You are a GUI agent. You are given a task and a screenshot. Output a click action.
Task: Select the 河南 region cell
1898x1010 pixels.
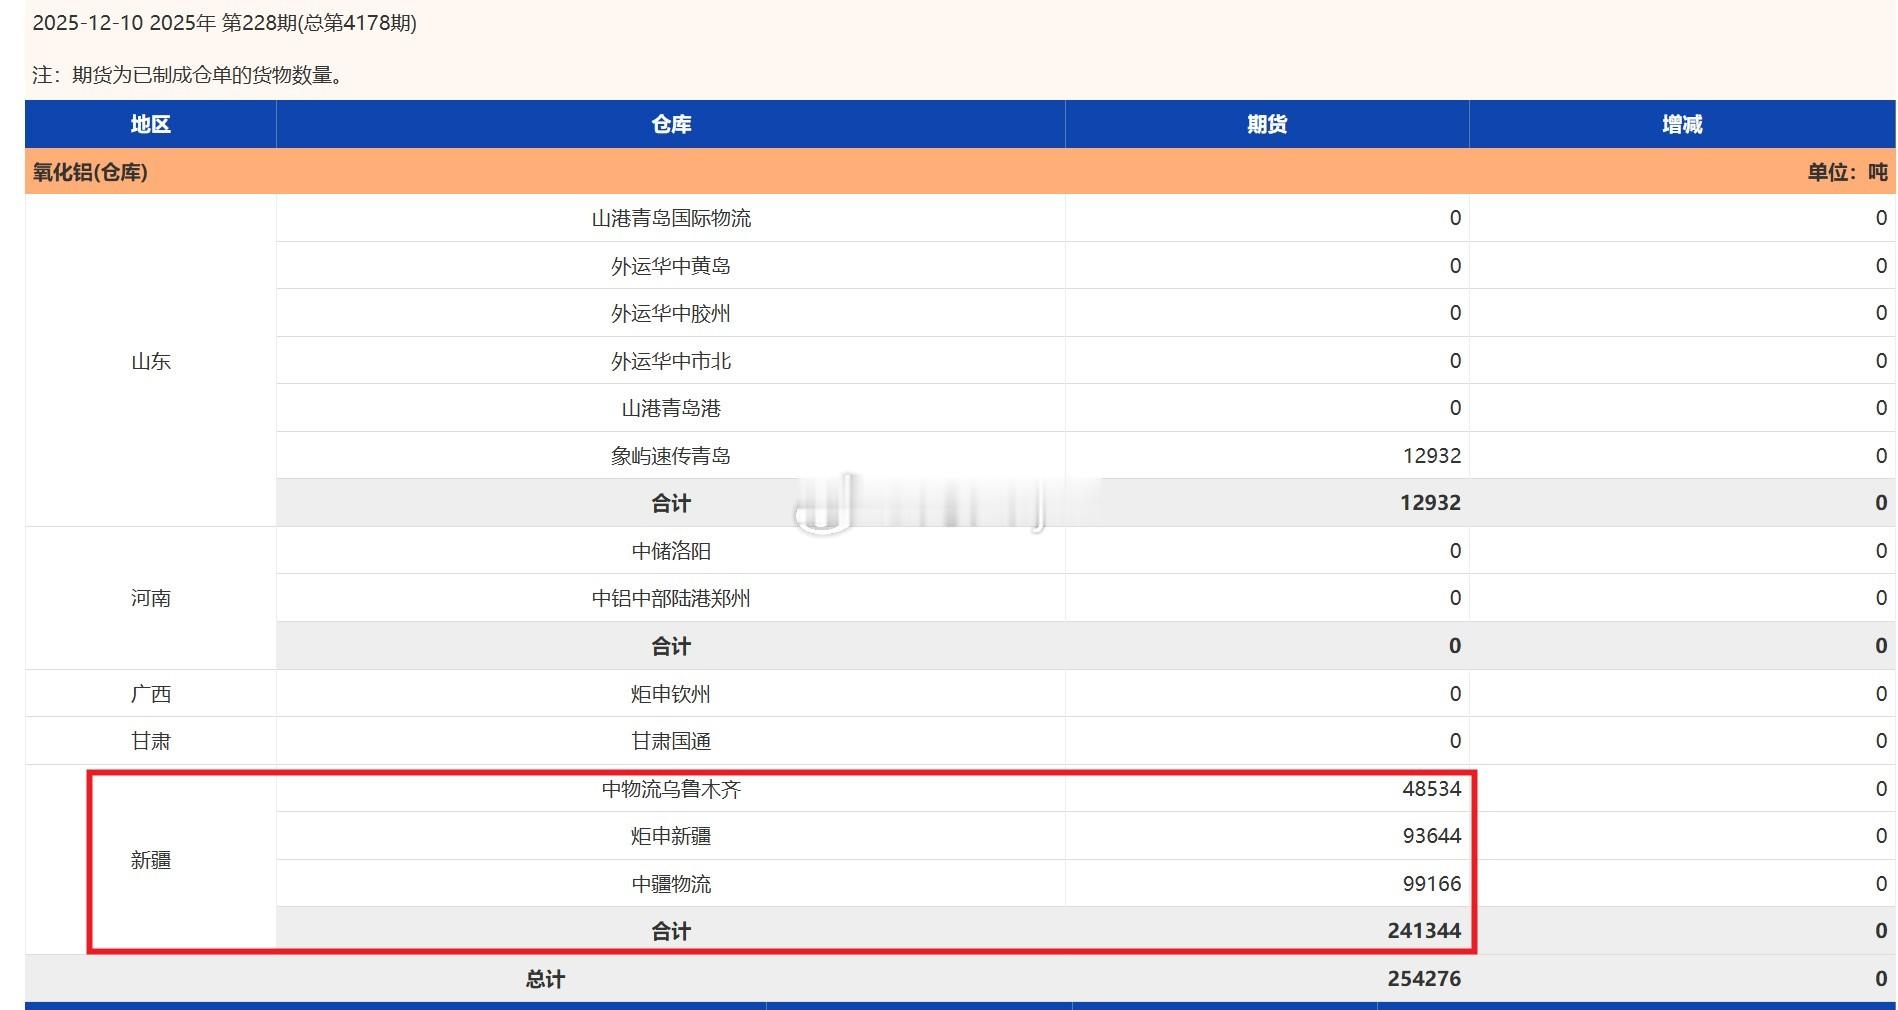coord(150,598)
